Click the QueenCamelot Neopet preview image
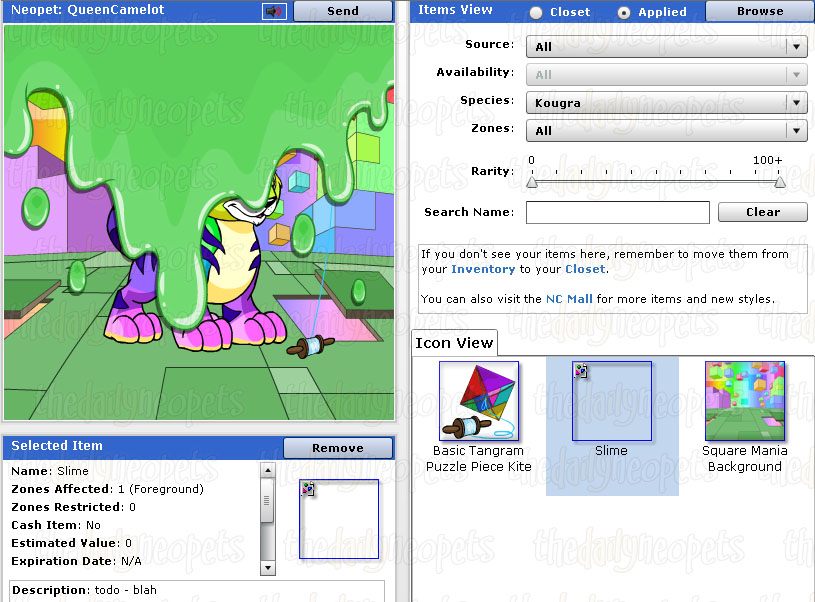Image resolution: width=815 pixels, height=602 pixels. point(199,222)
